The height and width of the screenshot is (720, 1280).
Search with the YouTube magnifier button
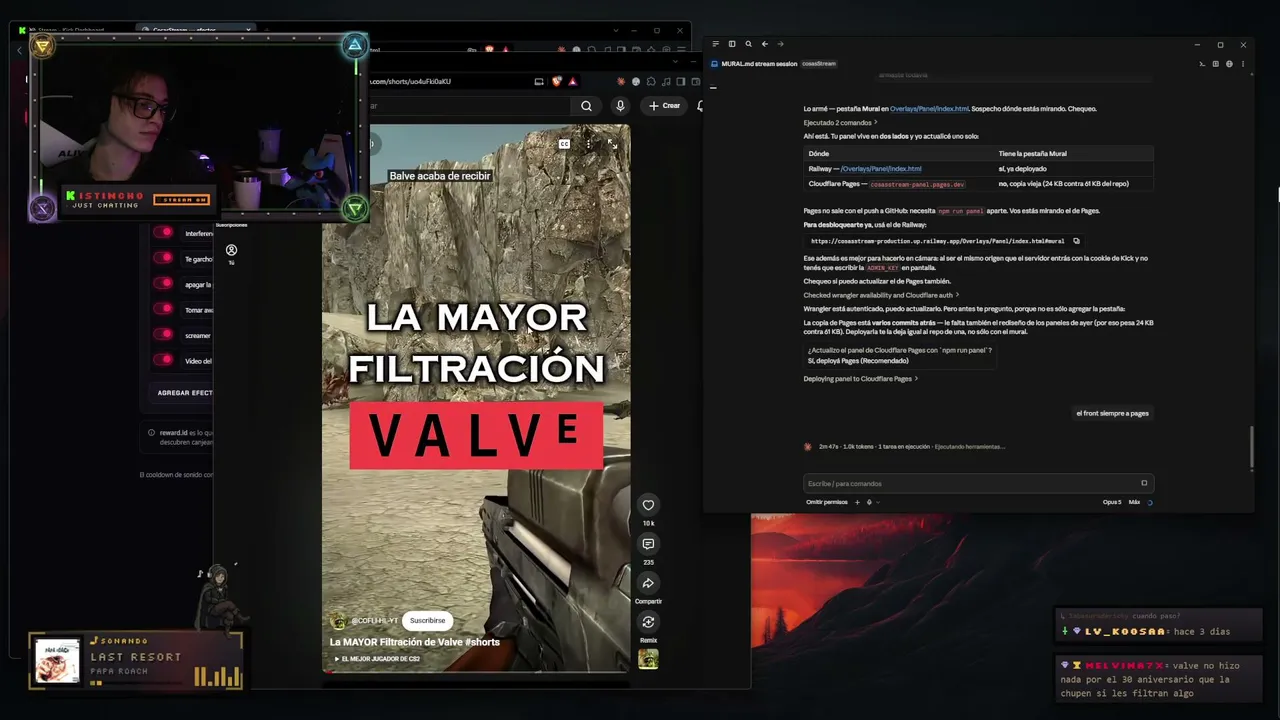click(587, 106)
